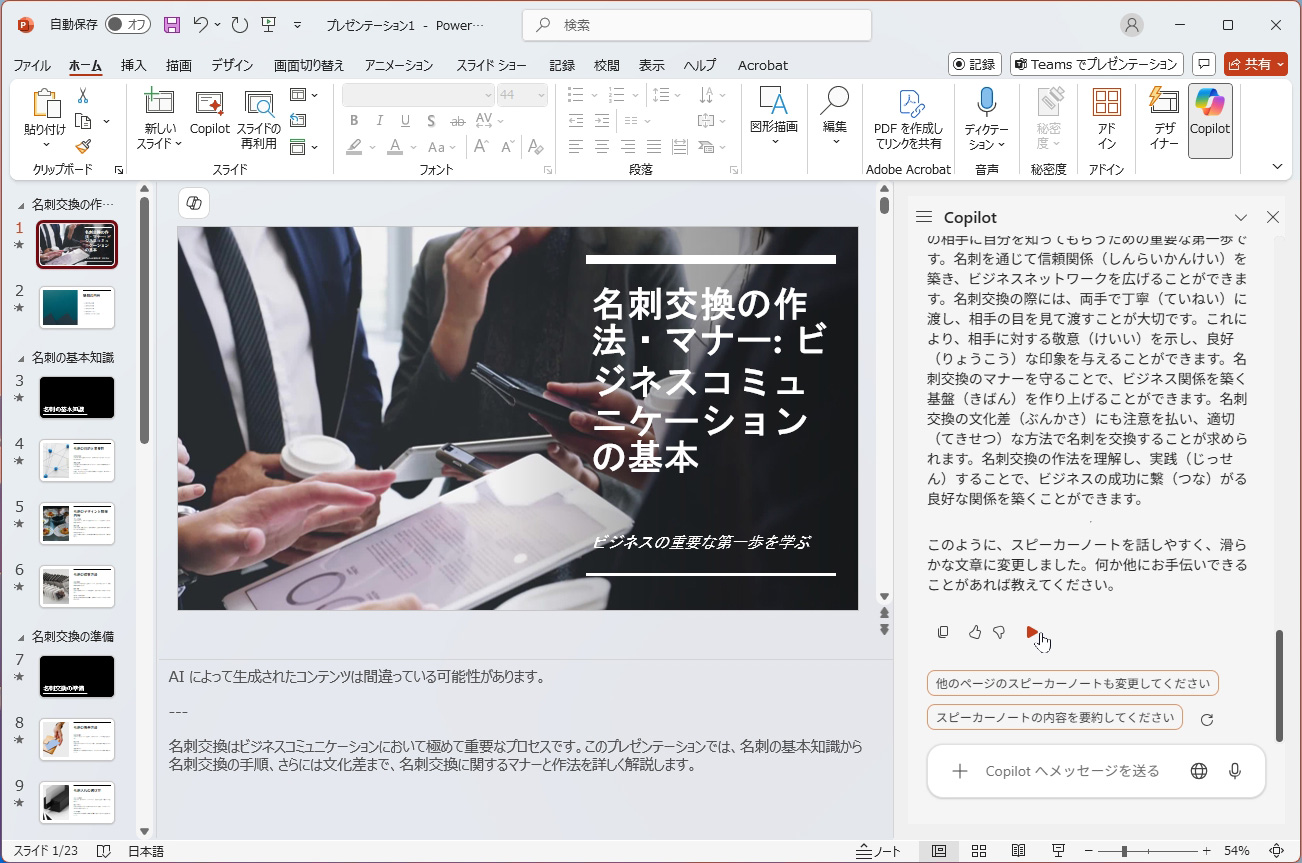Open the Designer pane from the ribbon
The height and width of the screenshot is (863, 1302).
tap(1164, 120)
